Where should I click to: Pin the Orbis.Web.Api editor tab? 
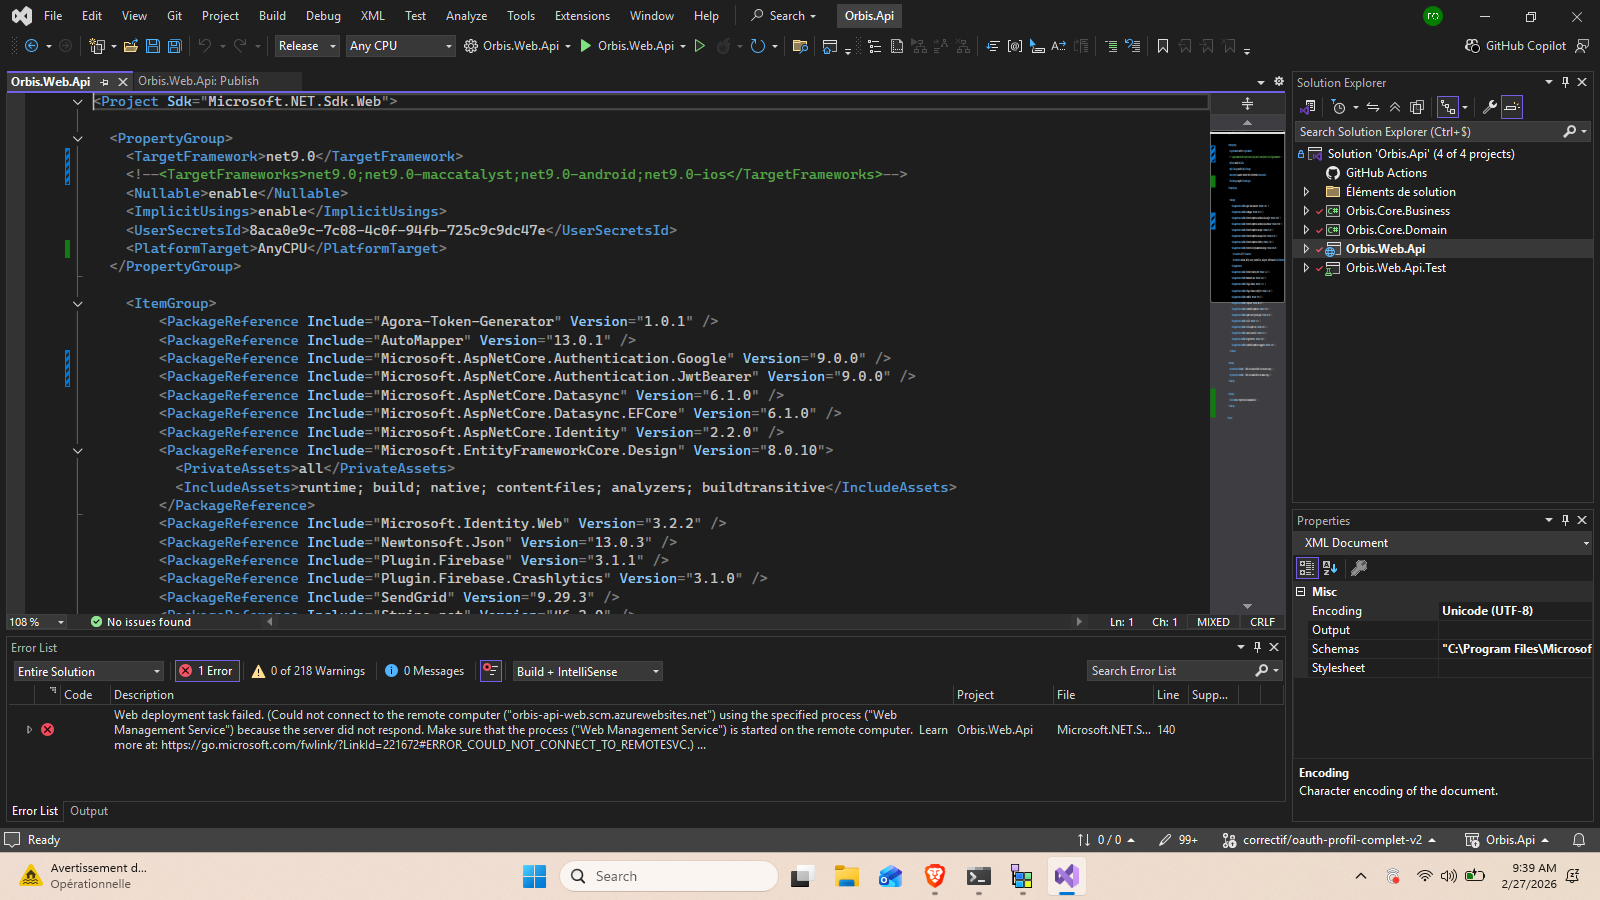pyautogui.click(x=104, y=82)
